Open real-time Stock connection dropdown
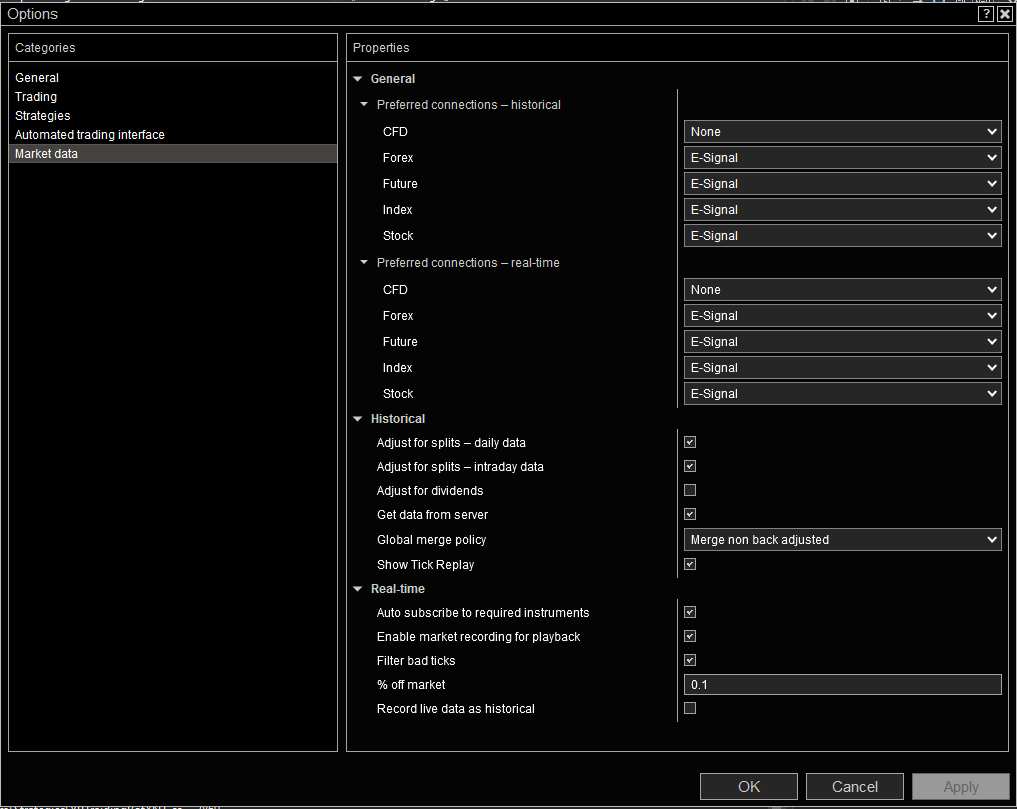This screenshot has width=1017, height=809. 842,394
